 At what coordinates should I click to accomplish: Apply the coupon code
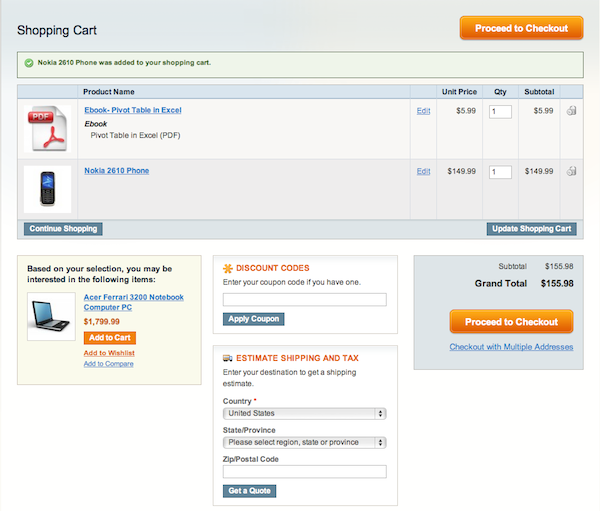253,319
